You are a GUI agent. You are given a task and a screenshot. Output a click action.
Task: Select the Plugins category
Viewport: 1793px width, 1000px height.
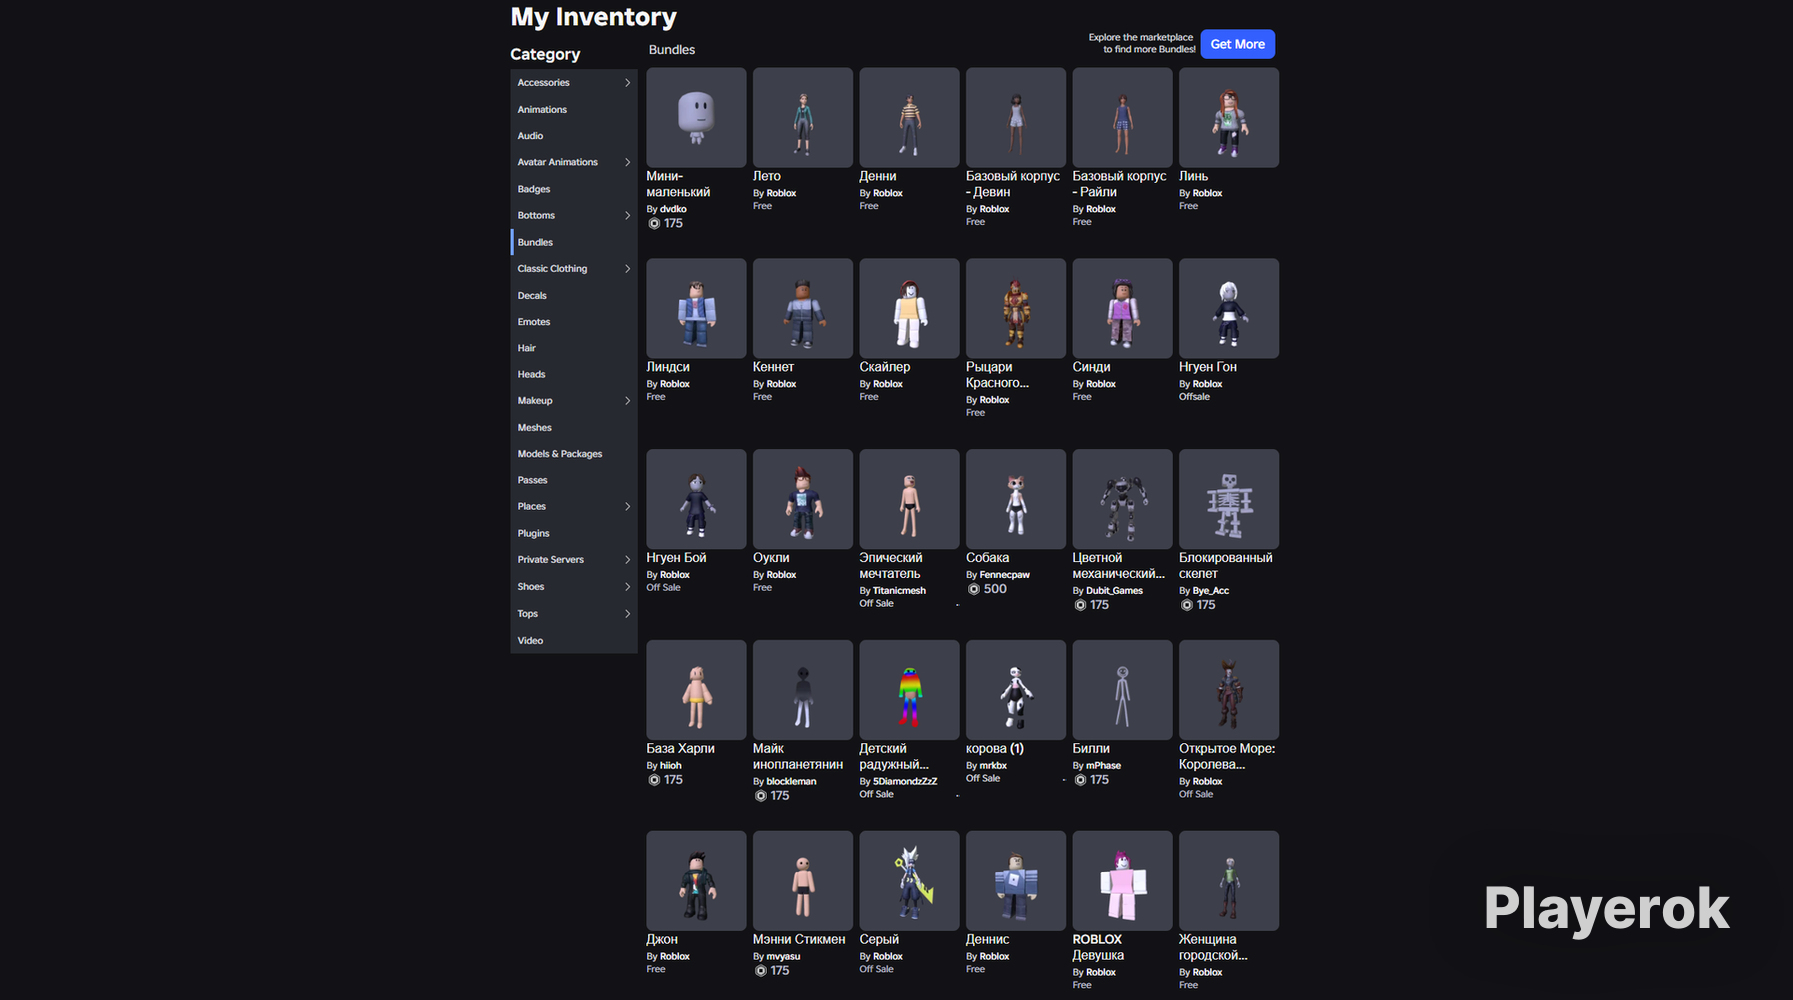(x=574, y=534)
